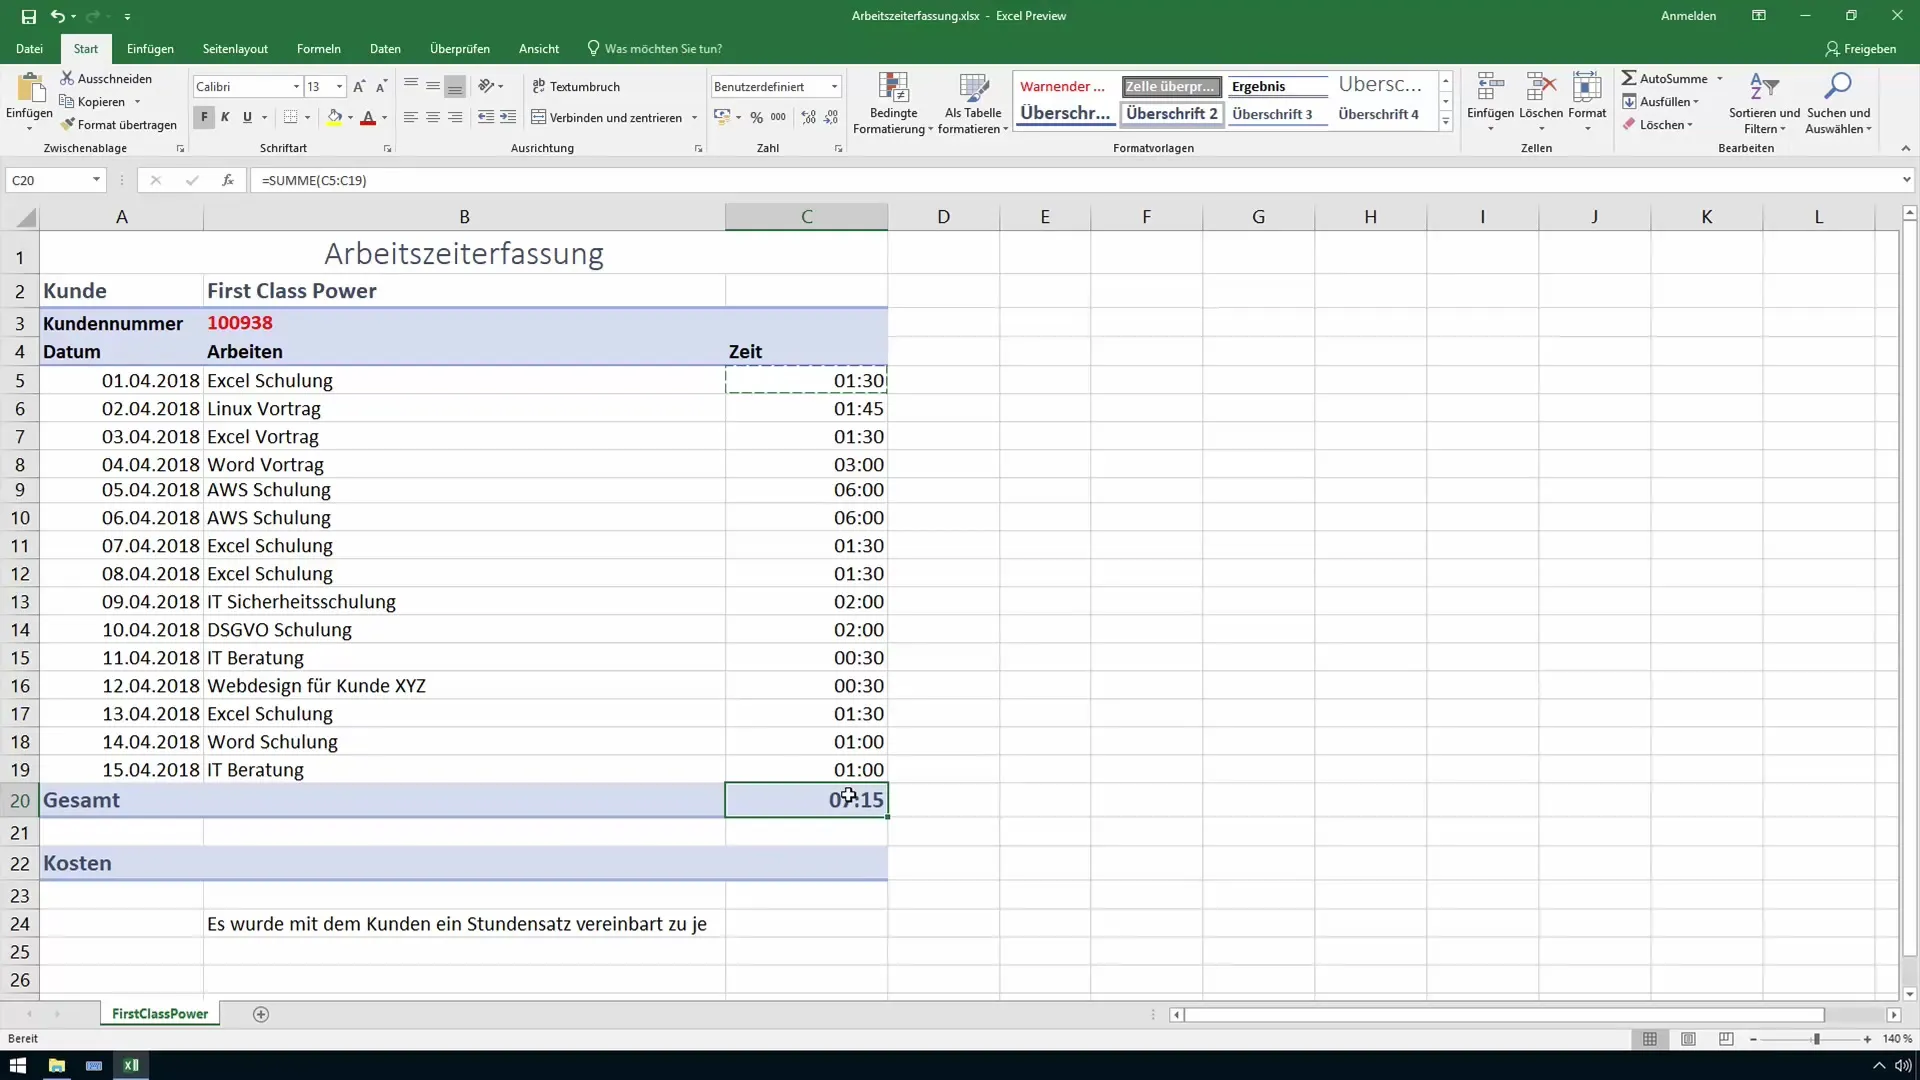Increase font size with the larger A icon

359,87
